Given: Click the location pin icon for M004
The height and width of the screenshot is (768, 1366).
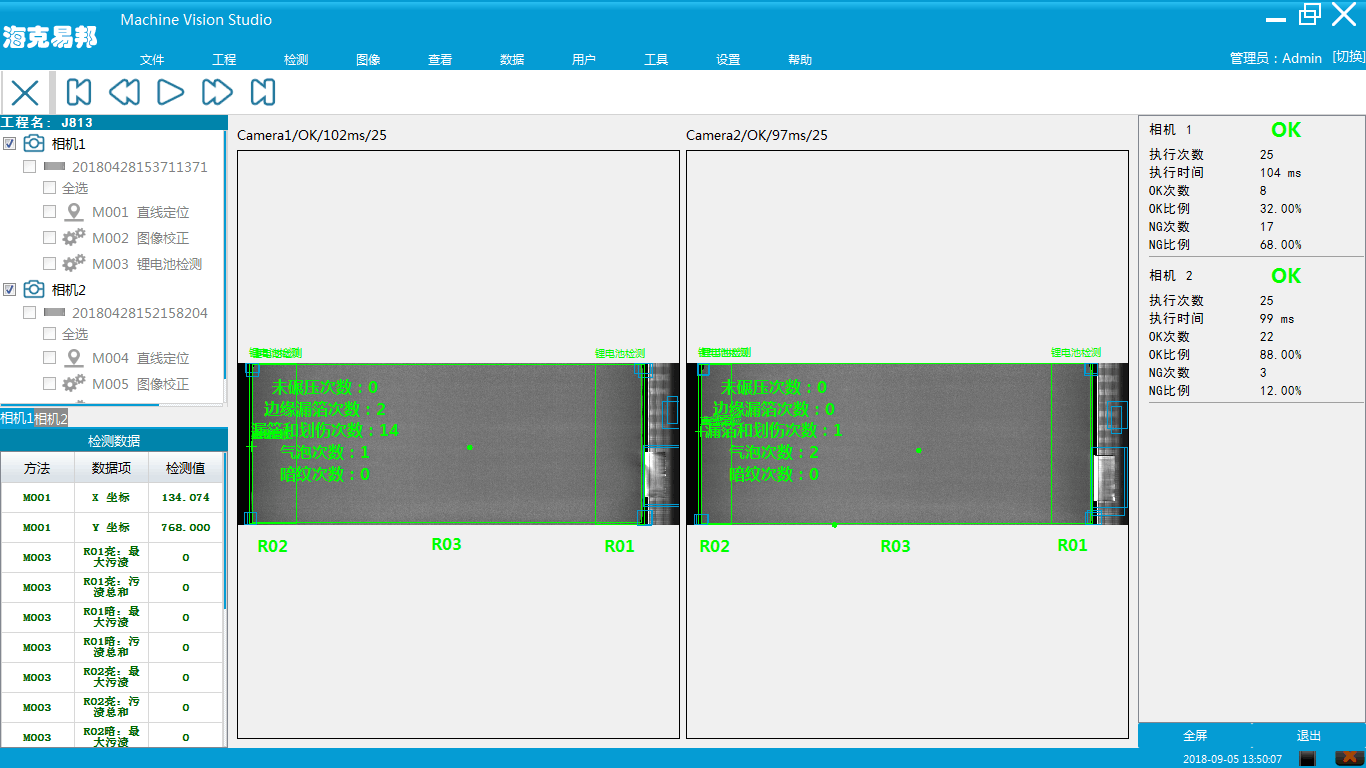Looking at the screenshot, I should (x=73, y=358).
